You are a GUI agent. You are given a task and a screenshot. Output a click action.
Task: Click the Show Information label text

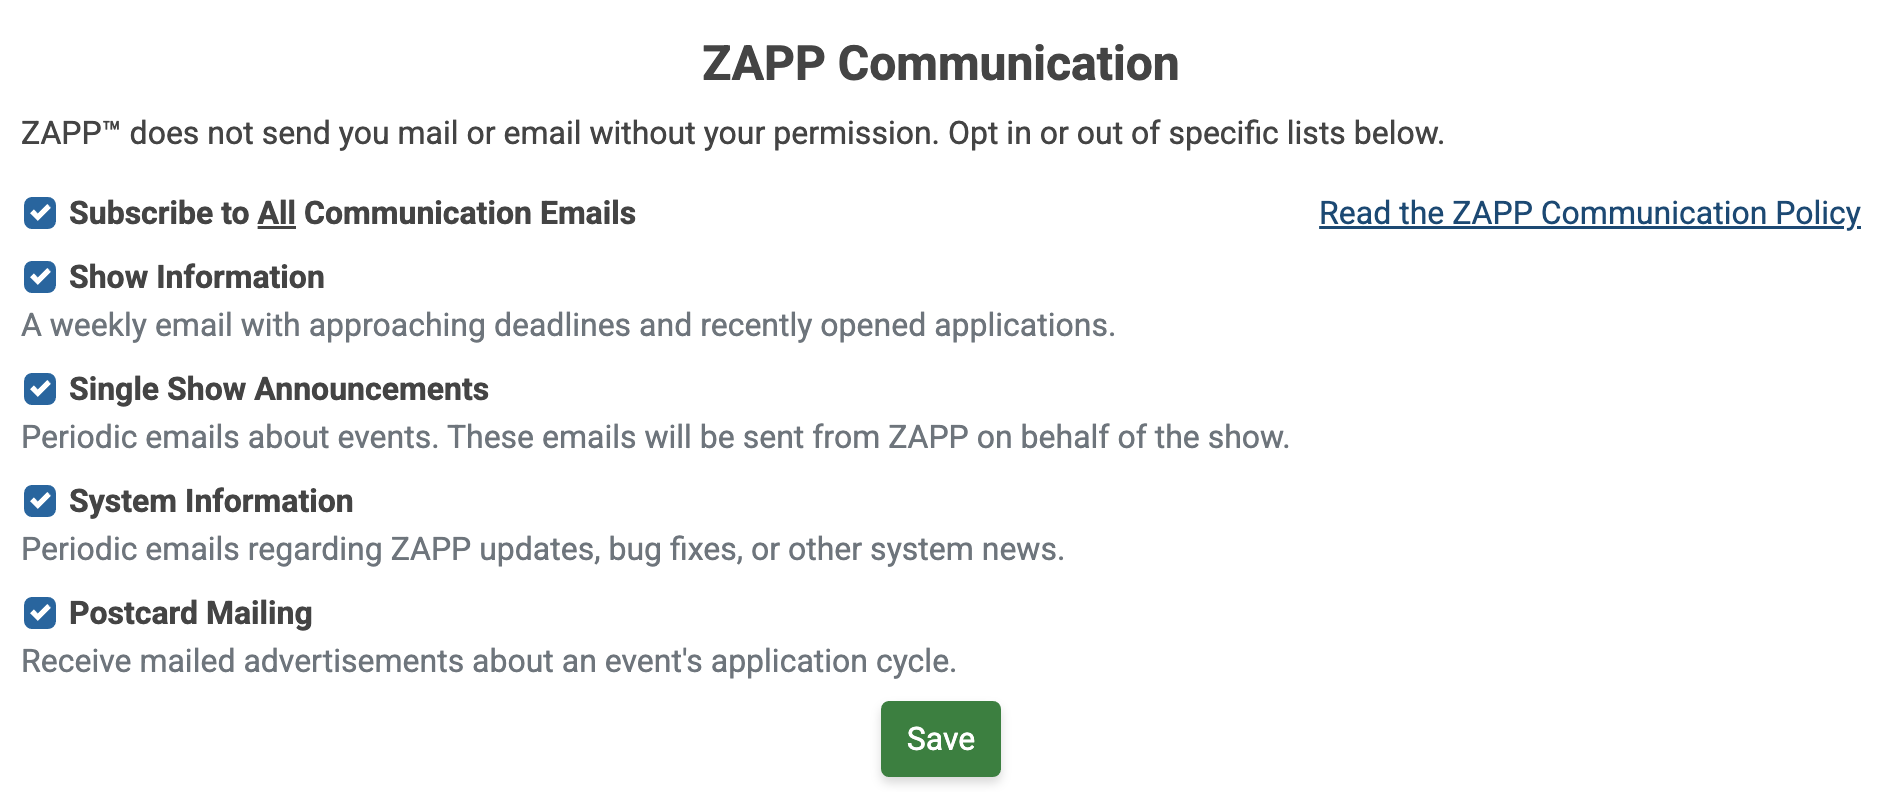click(196, 277)
